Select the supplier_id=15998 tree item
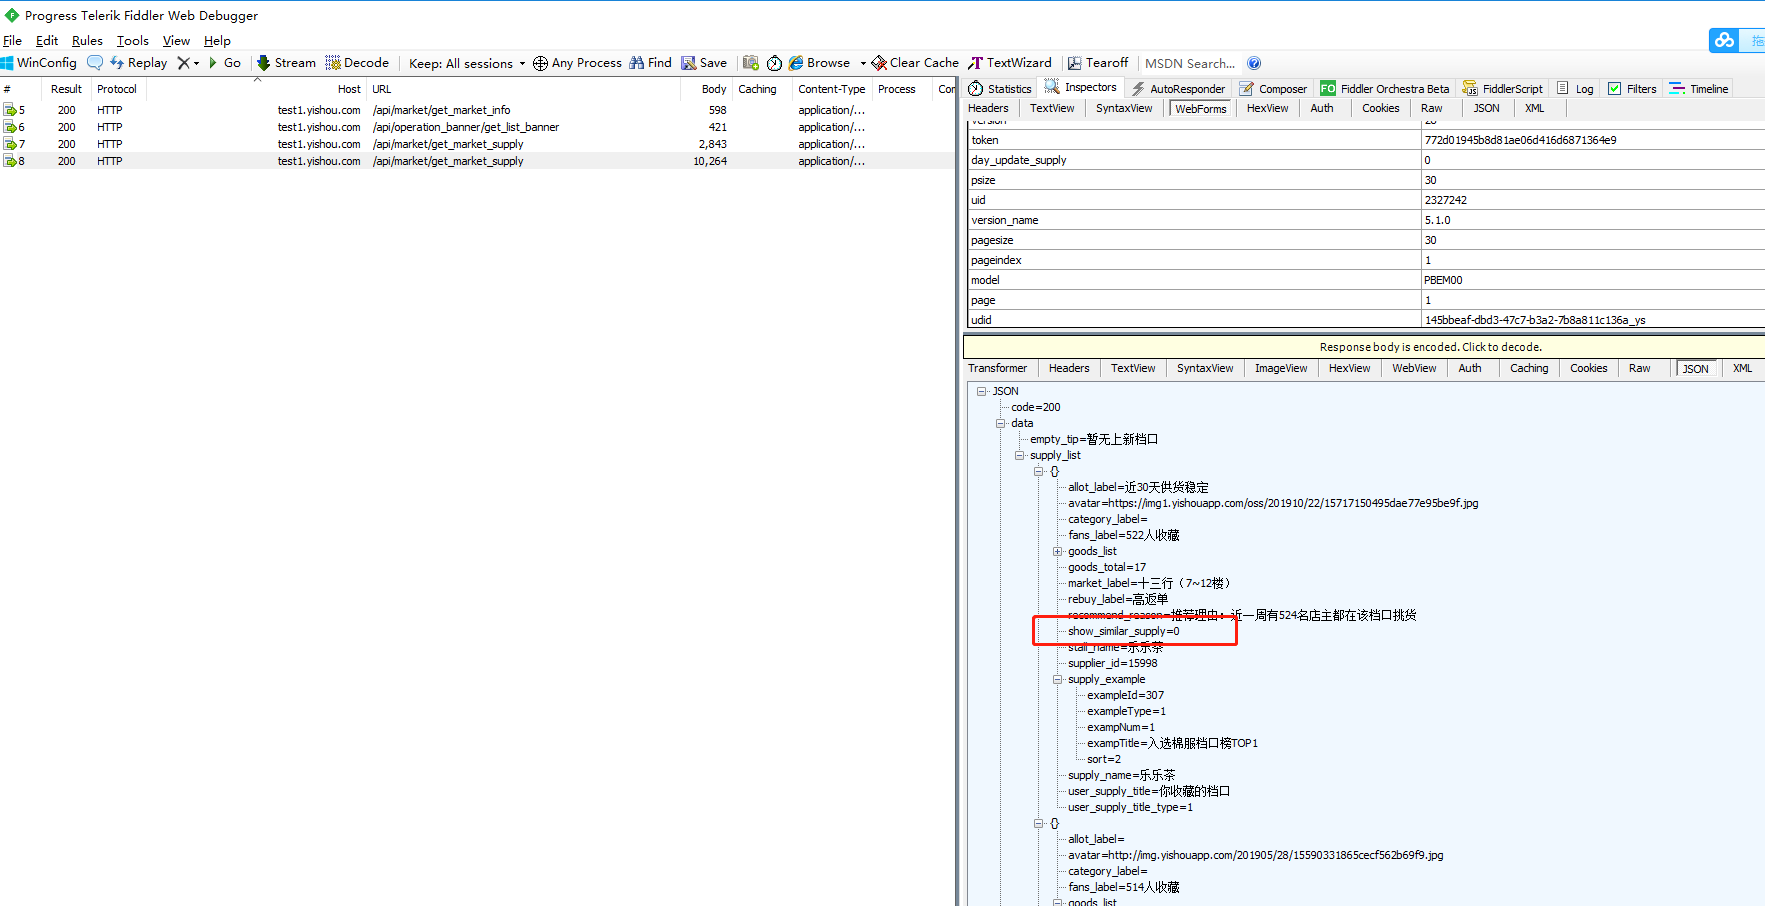 1112,663
